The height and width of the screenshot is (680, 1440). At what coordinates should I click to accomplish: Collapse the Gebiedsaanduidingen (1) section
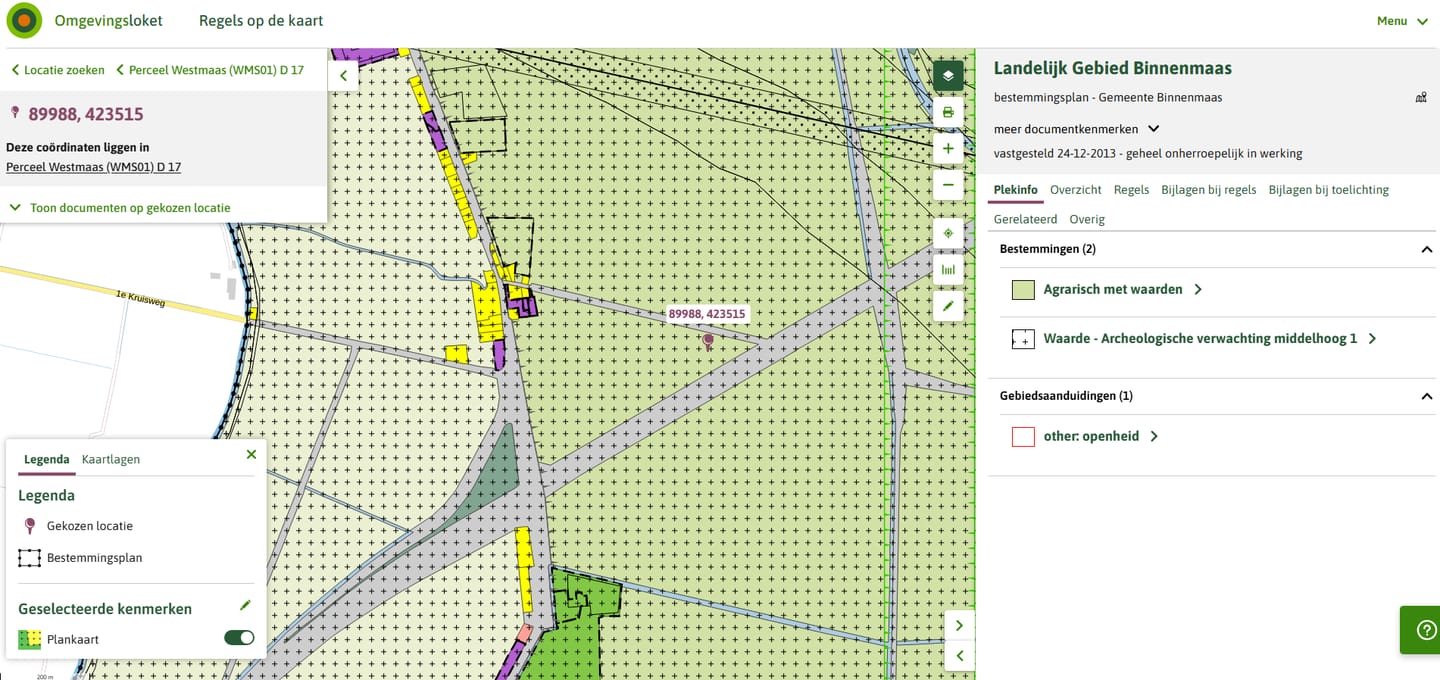coord(1427,396)
